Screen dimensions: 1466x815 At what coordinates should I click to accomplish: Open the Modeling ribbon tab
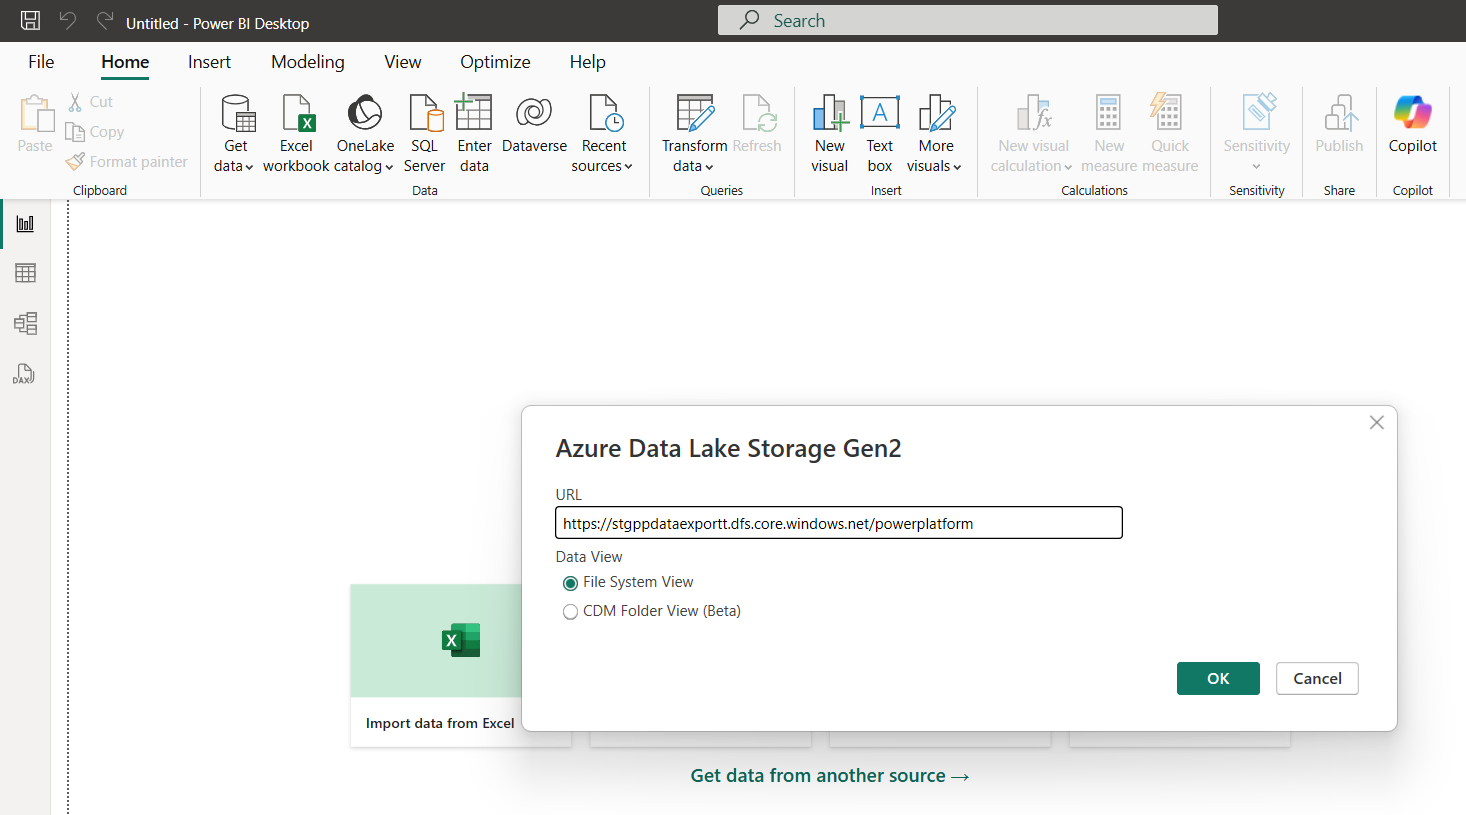(x=307, y=62)
